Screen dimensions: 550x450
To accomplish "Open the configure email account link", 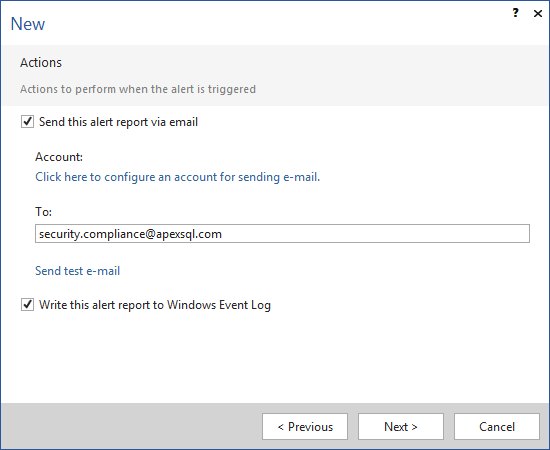I will point(177,177).
